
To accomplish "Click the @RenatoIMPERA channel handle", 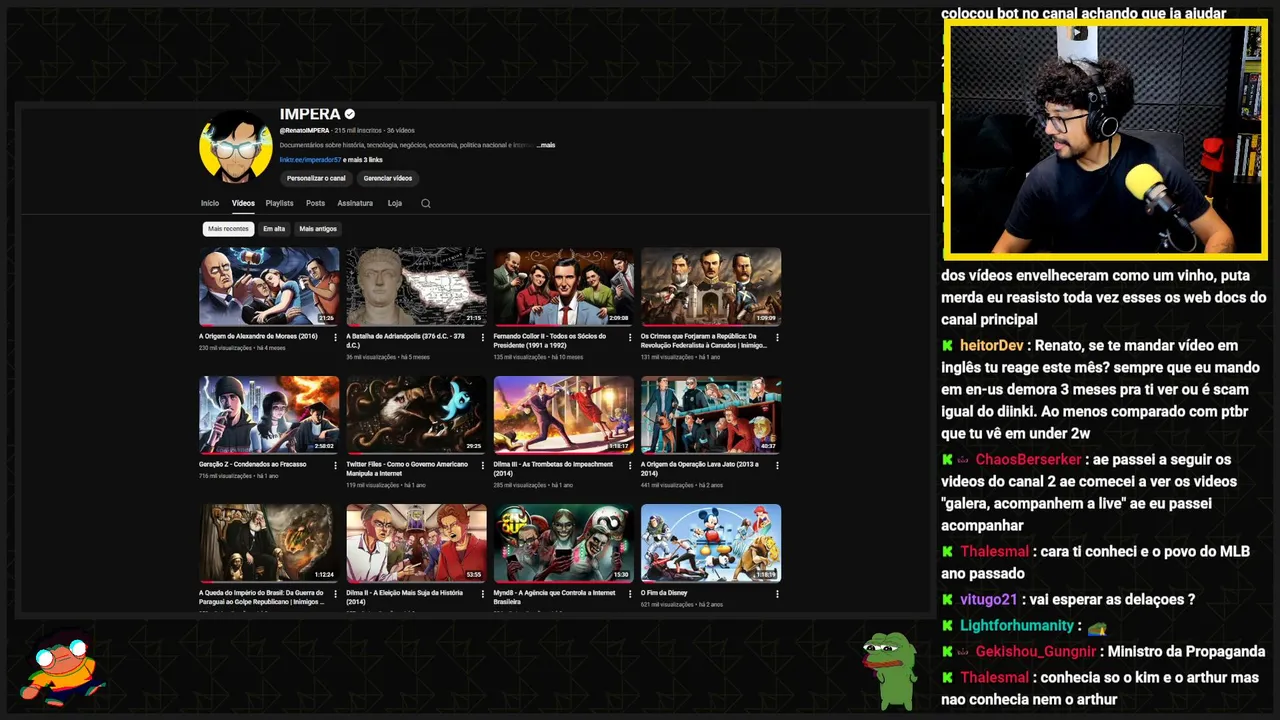I will coord(304,130).
